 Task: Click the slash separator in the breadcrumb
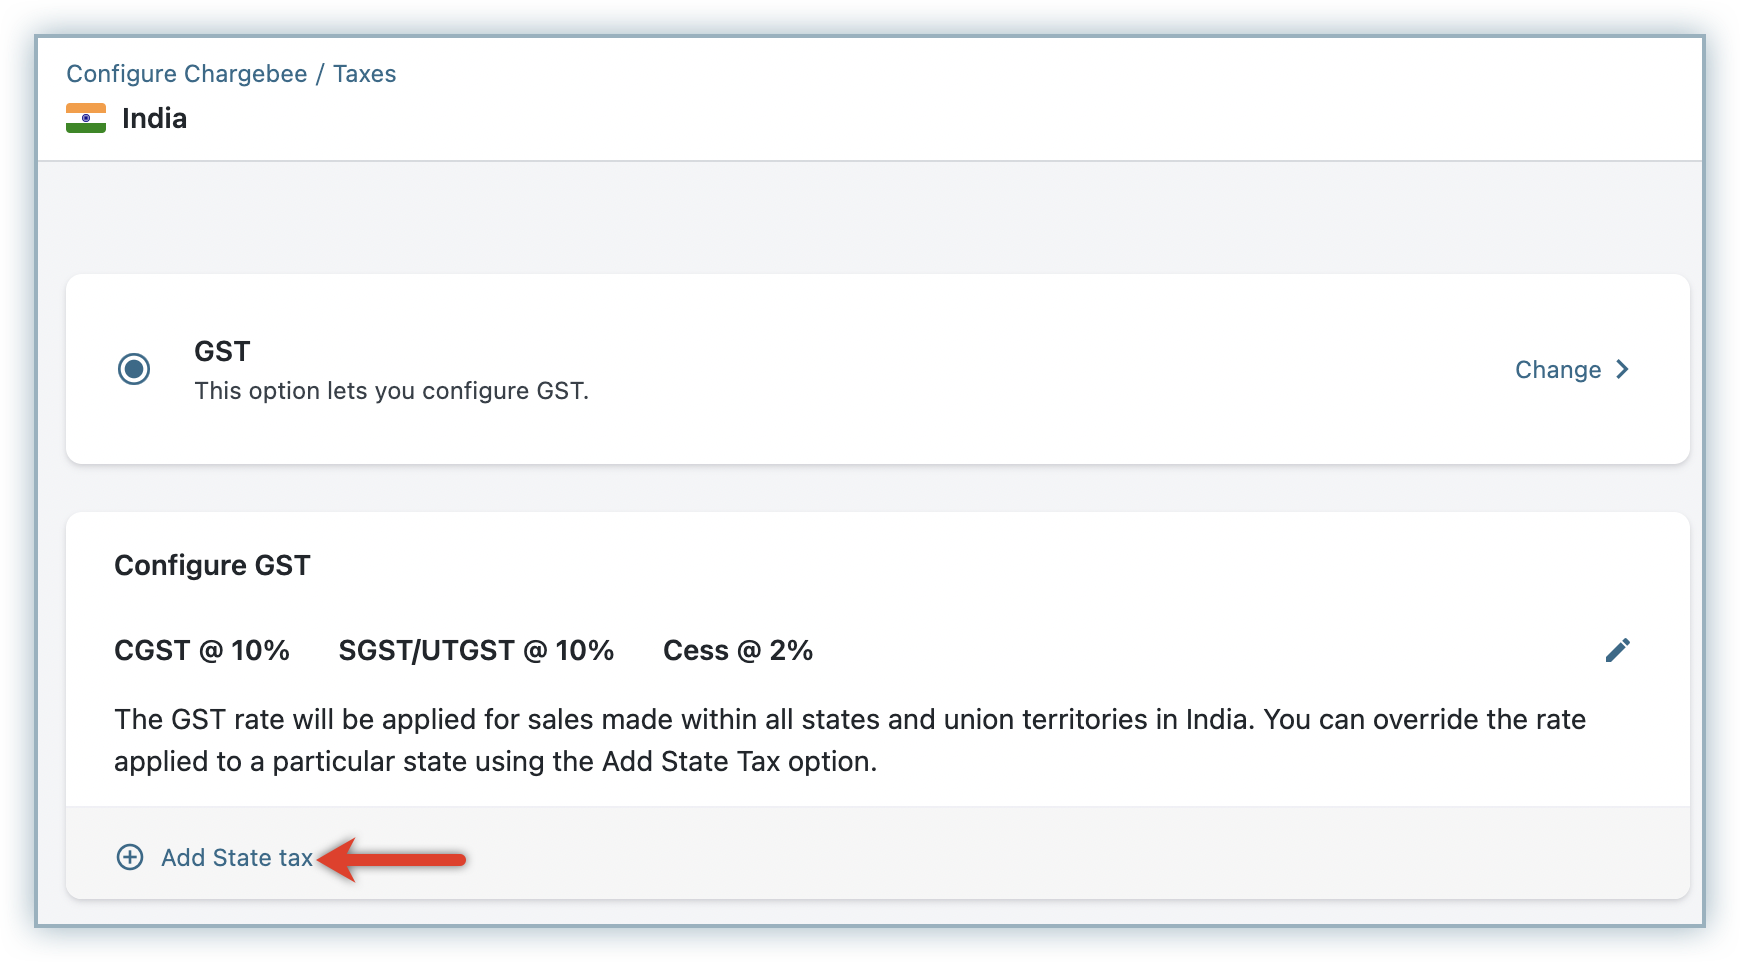pos(320,74)
